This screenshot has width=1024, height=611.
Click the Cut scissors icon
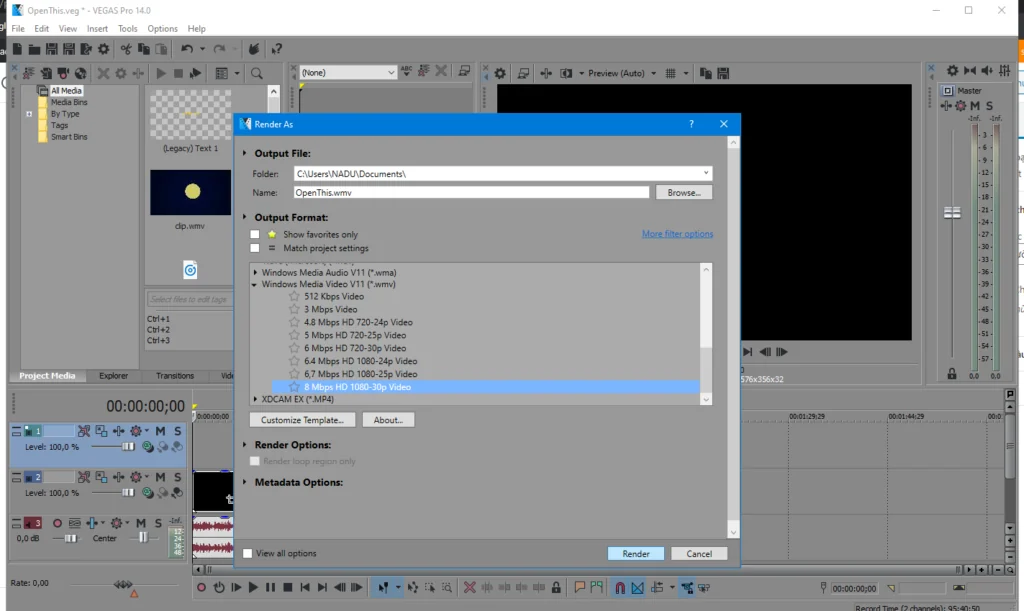[x=126, y=49]
